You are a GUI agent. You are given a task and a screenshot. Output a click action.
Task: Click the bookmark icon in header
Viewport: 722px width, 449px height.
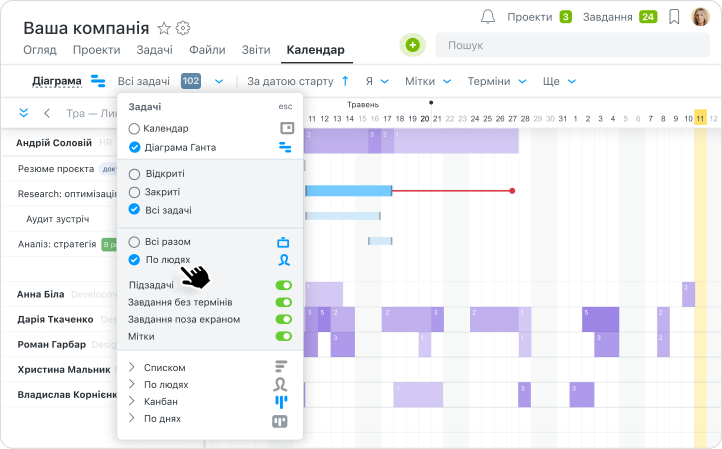coord(675,17)
